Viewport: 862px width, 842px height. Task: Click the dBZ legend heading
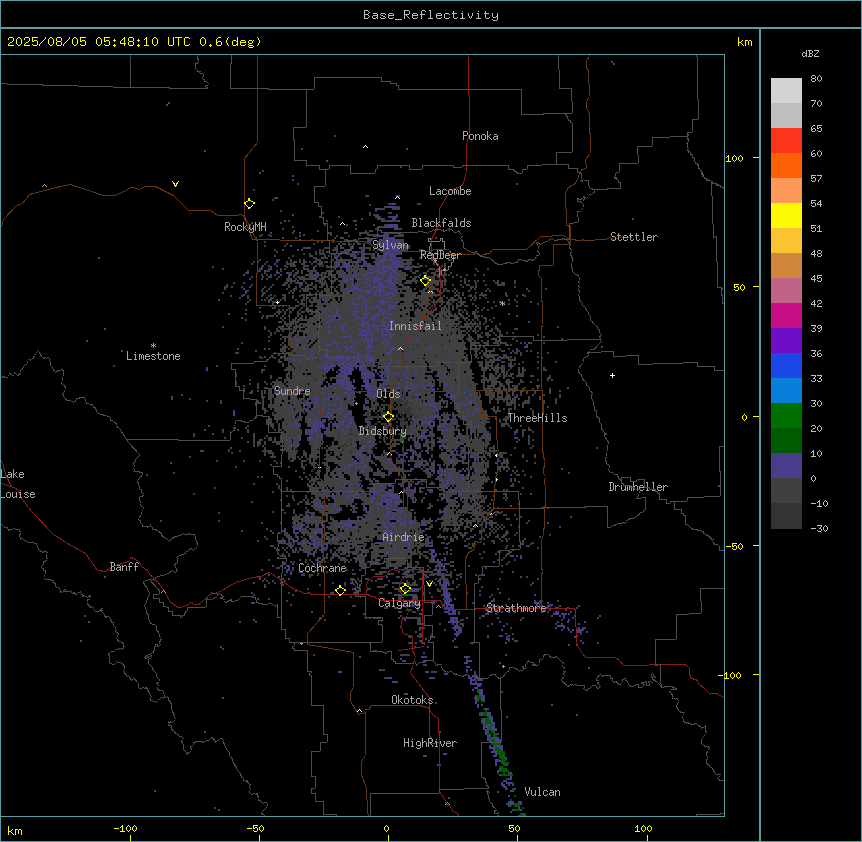click(x=810, y=53)
